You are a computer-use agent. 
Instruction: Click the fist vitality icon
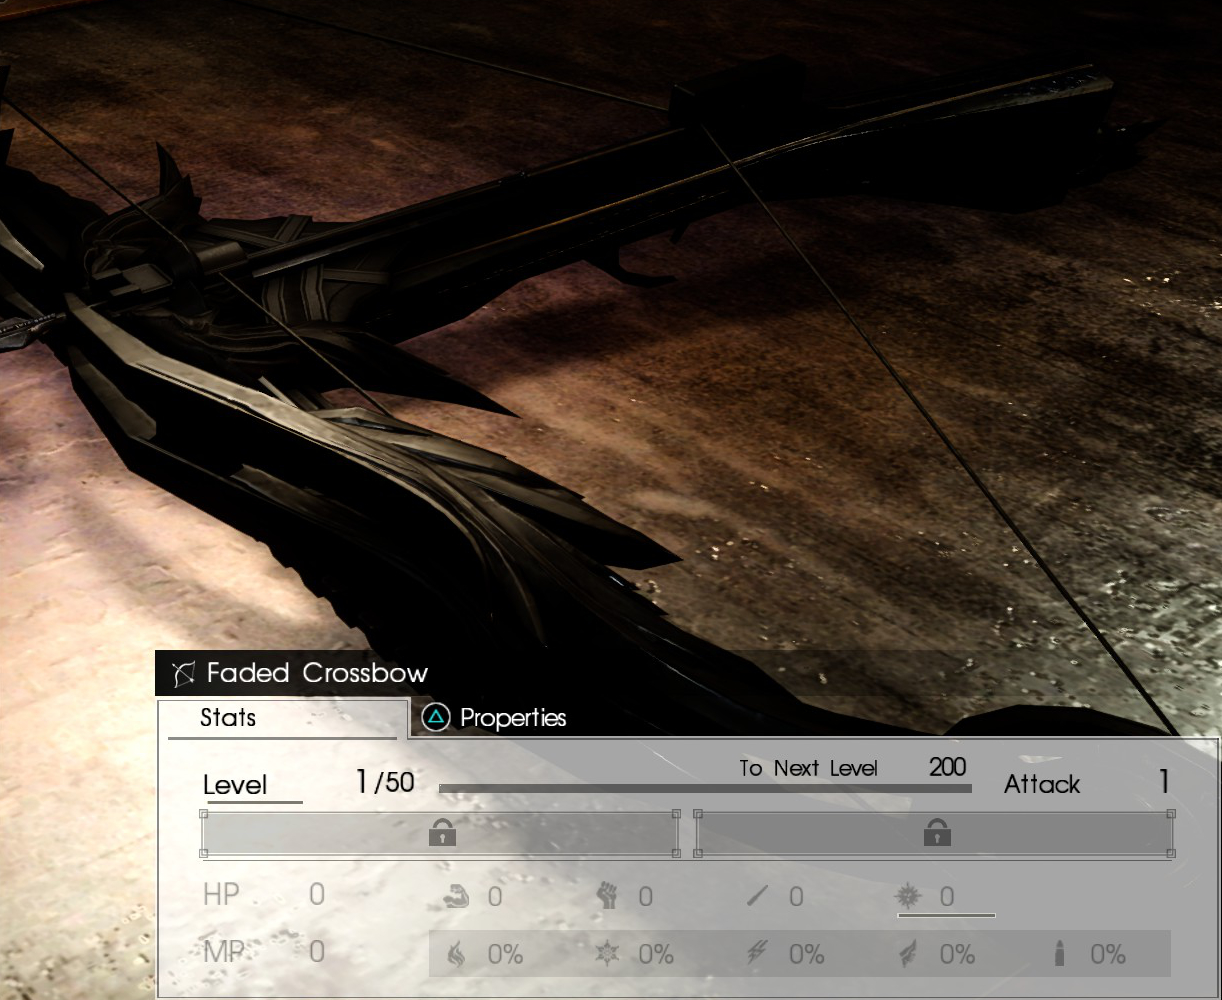(x=608, y=896)
